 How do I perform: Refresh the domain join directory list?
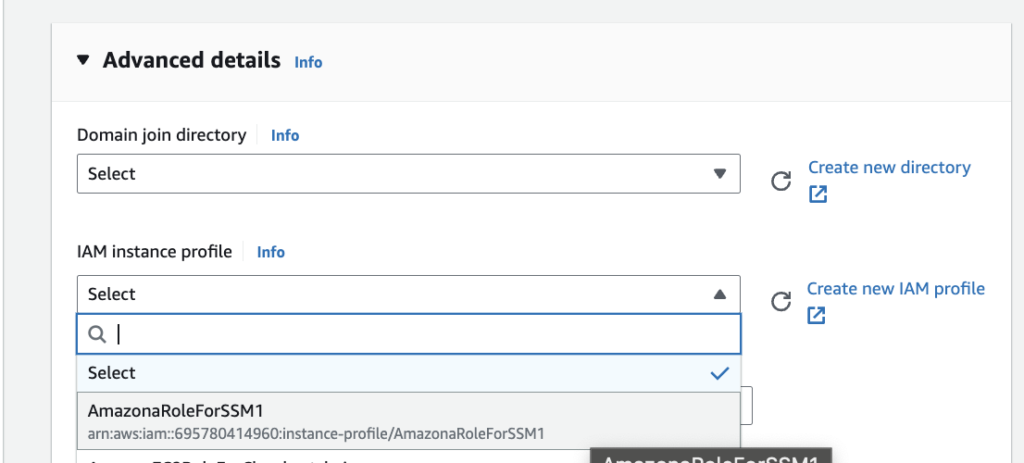tap(781, 181)
